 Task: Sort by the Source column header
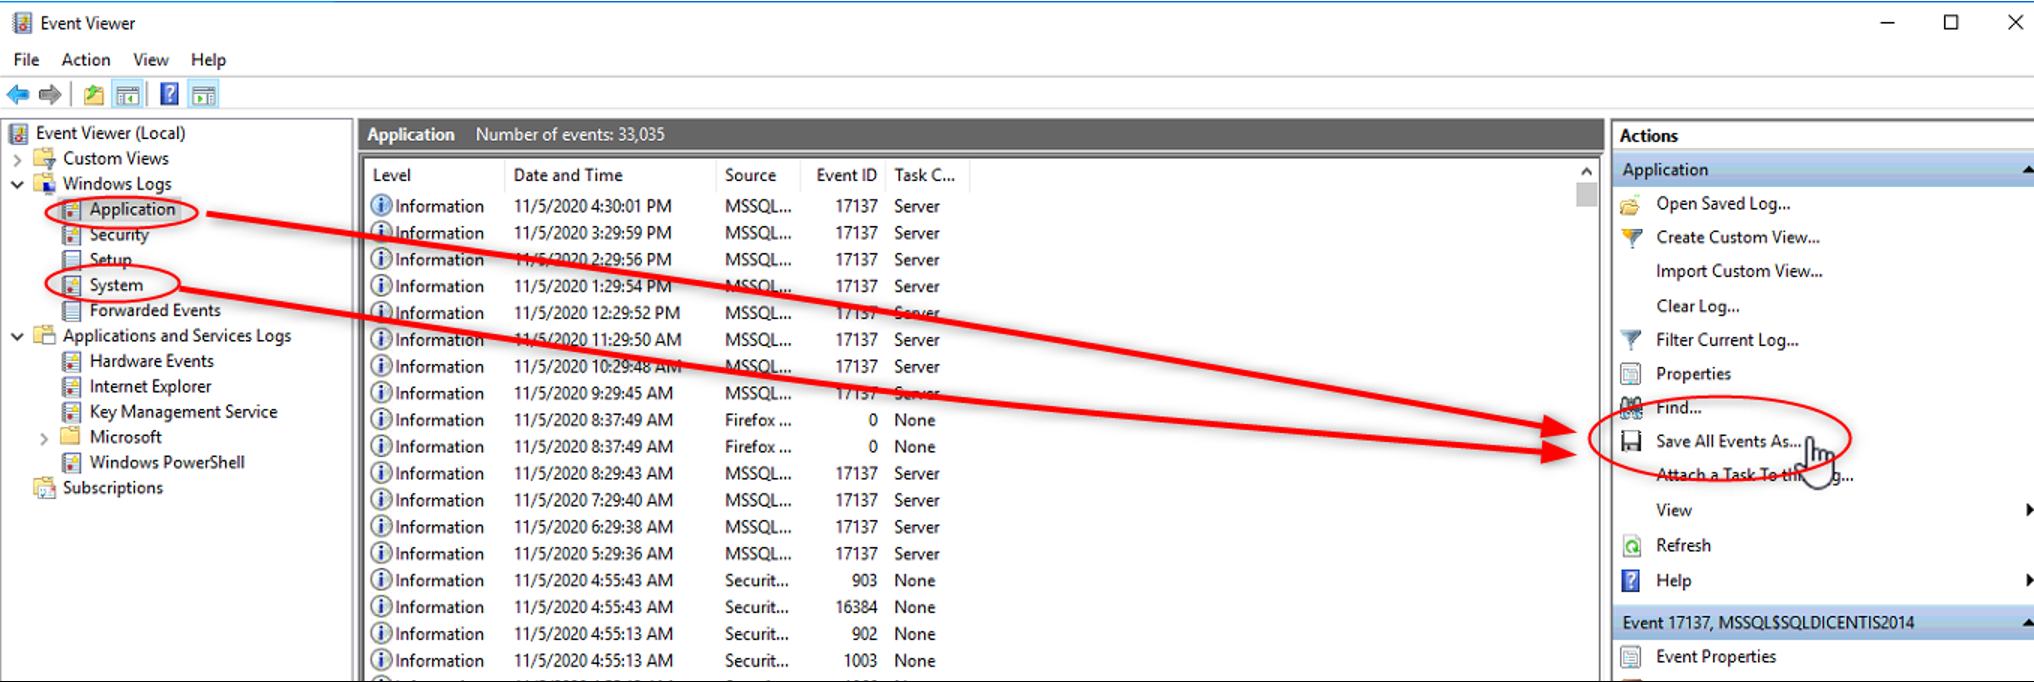(x=759, y=175)
